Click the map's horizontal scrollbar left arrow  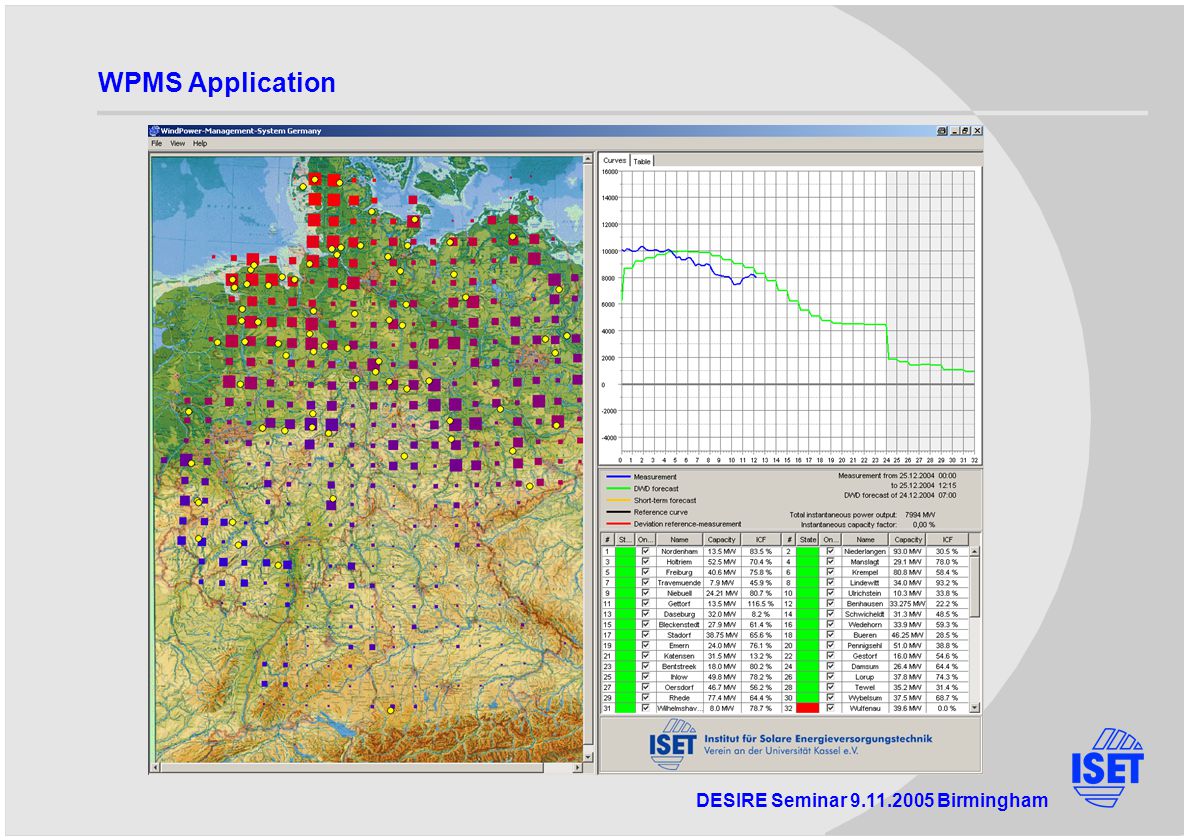pyautogui.click(x=155, y=768)
